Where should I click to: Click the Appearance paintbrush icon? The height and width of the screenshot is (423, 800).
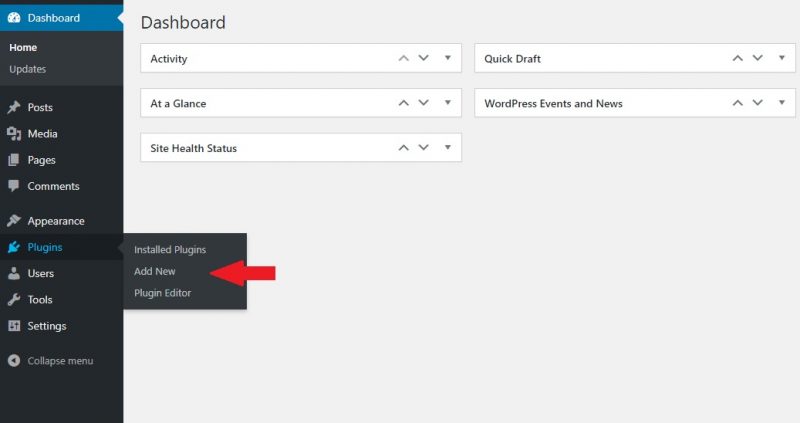tap(14, 220)
